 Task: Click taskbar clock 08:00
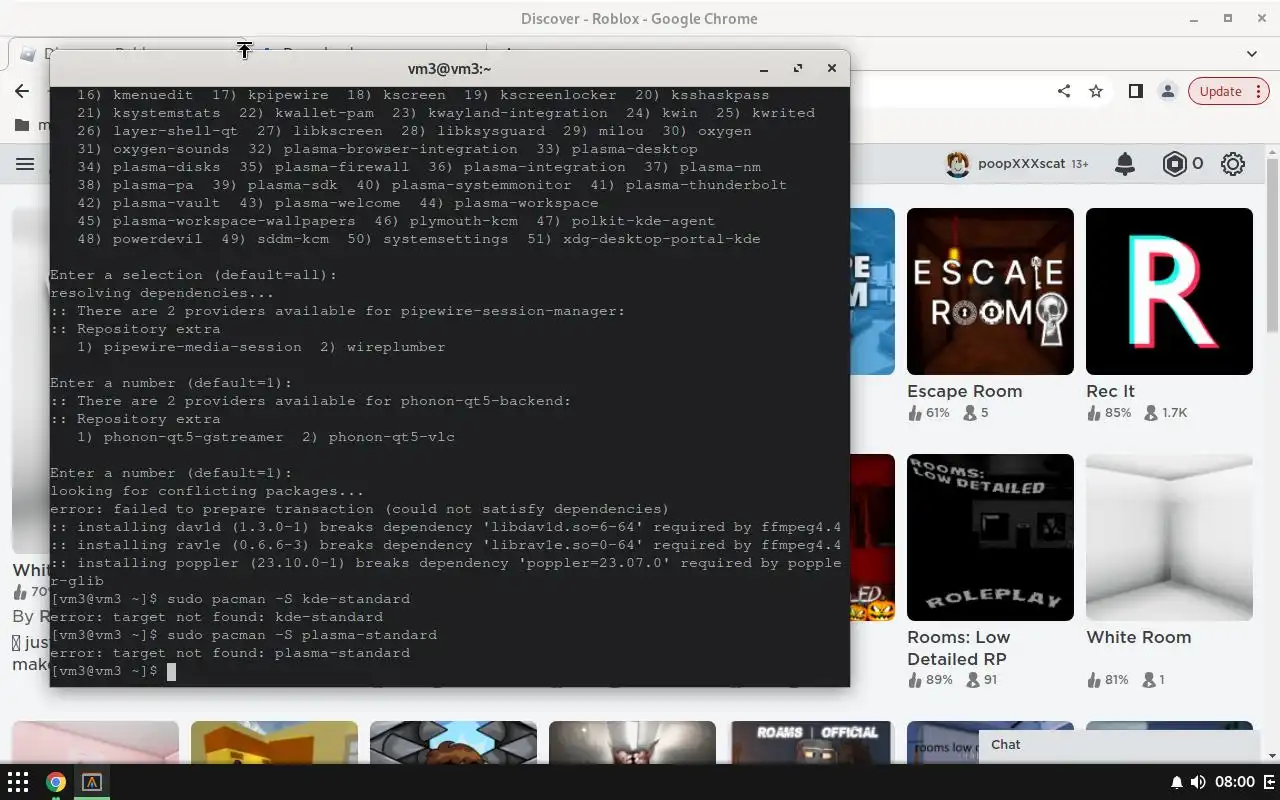coord(1236,782)
